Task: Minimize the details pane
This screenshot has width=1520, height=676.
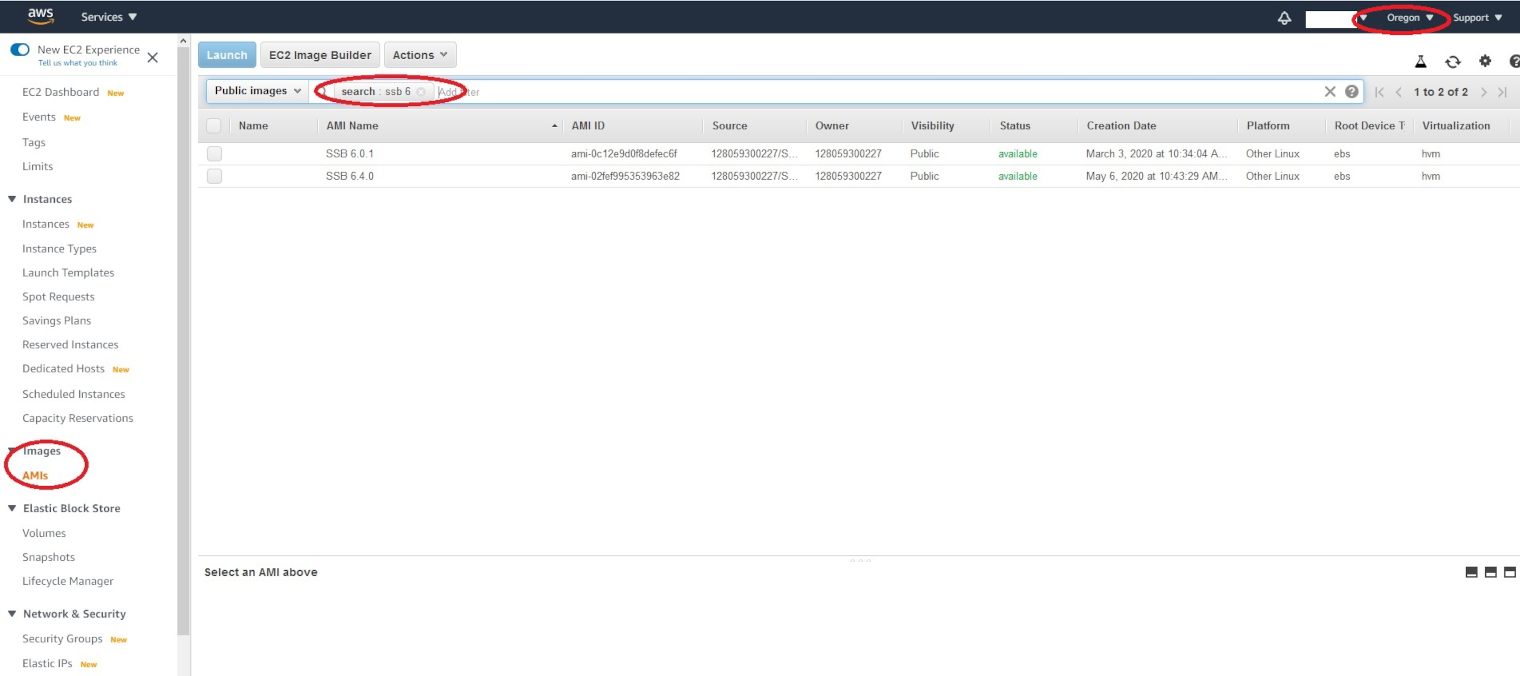Action: point(1471,572)
